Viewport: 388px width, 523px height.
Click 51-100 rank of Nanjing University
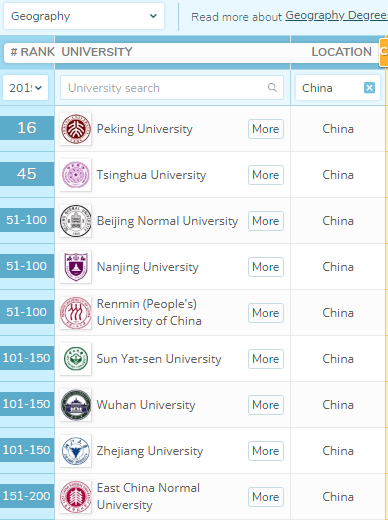coord(27,266)
